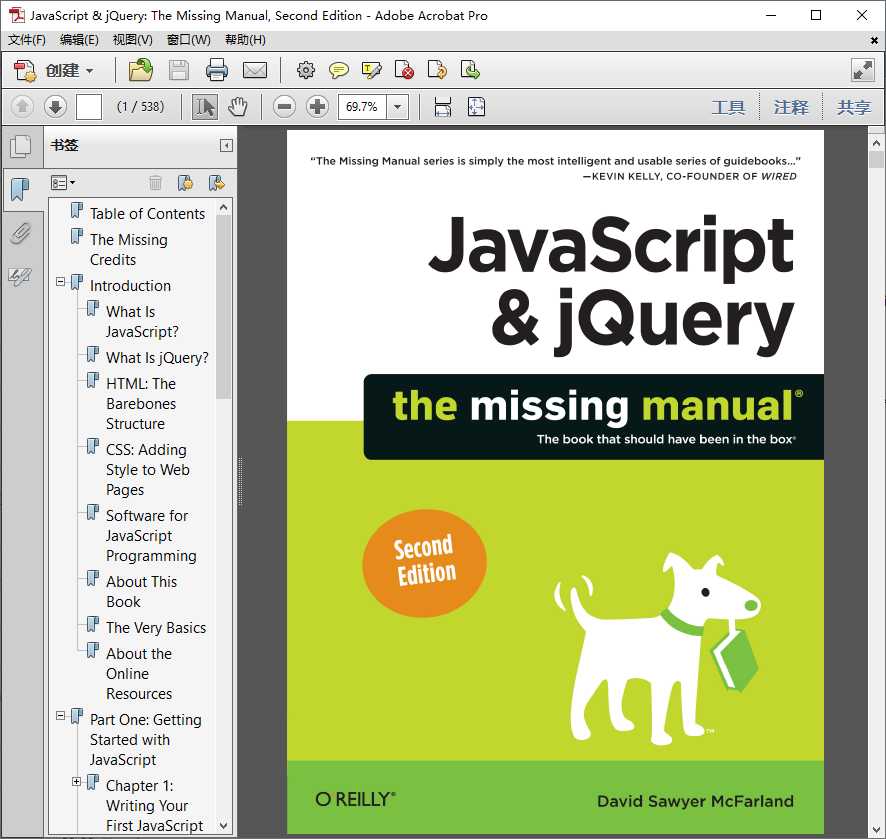Go to previous page arrow
Screen dimensions: 886x839
pyautogui.click(x=22, y=106)
